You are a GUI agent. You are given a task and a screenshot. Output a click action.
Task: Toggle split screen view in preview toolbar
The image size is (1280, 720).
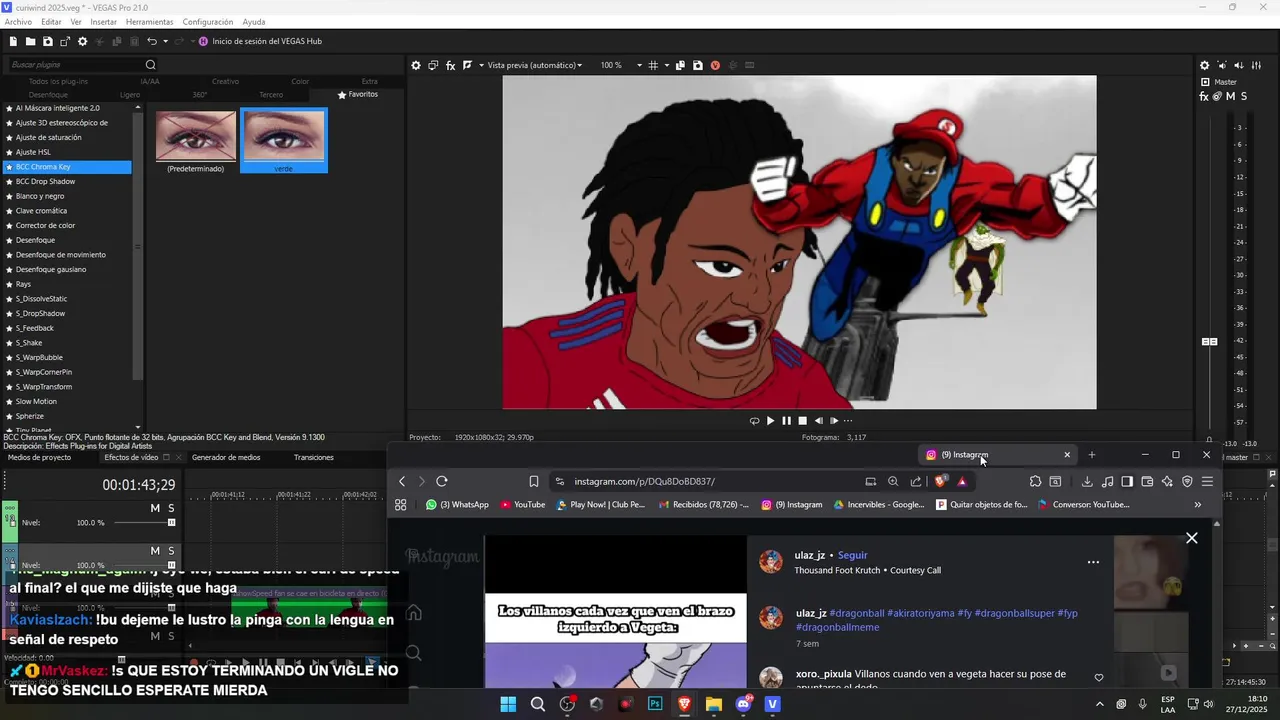[x=467, y=65]
